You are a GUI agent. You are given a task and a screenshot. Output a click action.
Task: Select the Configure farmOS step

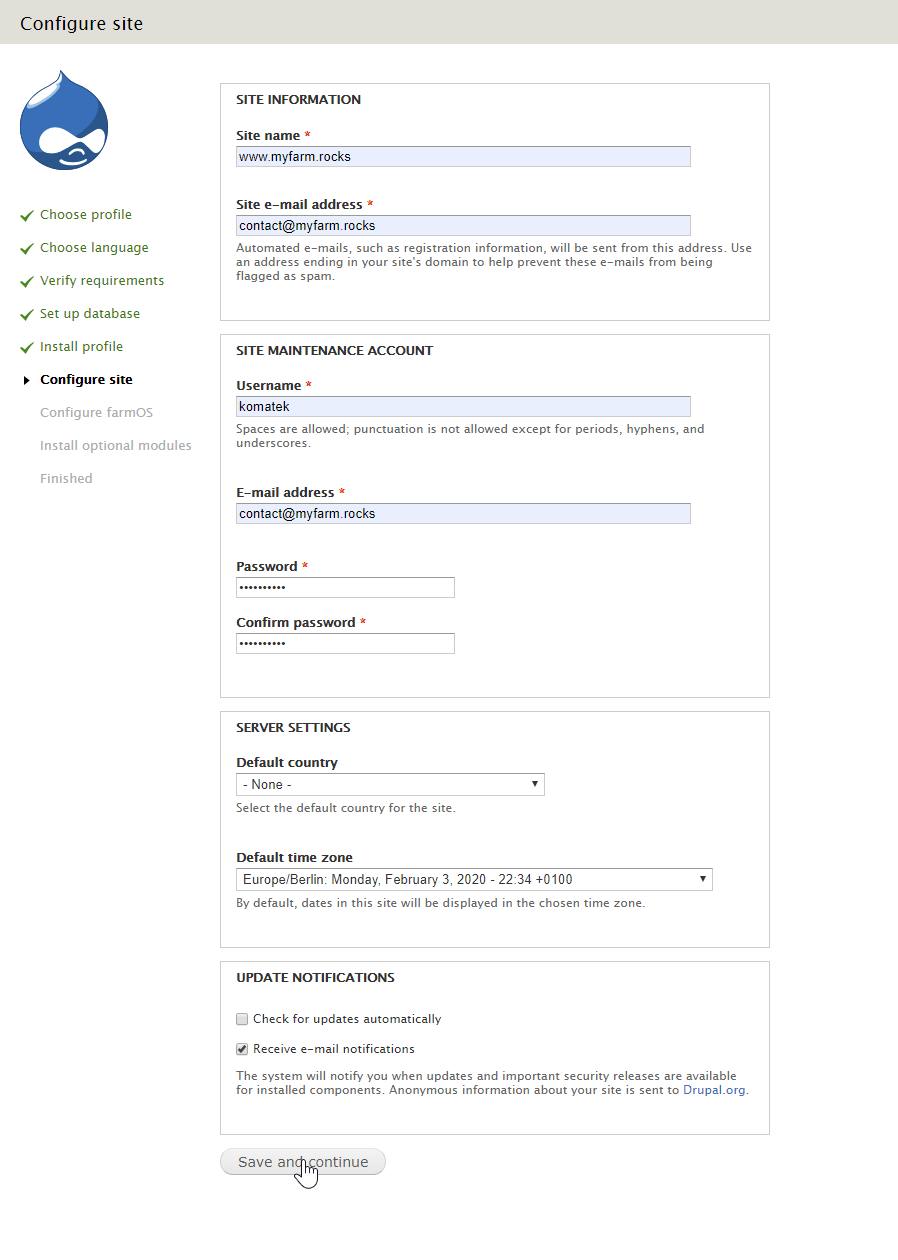[x=96, y=413]
